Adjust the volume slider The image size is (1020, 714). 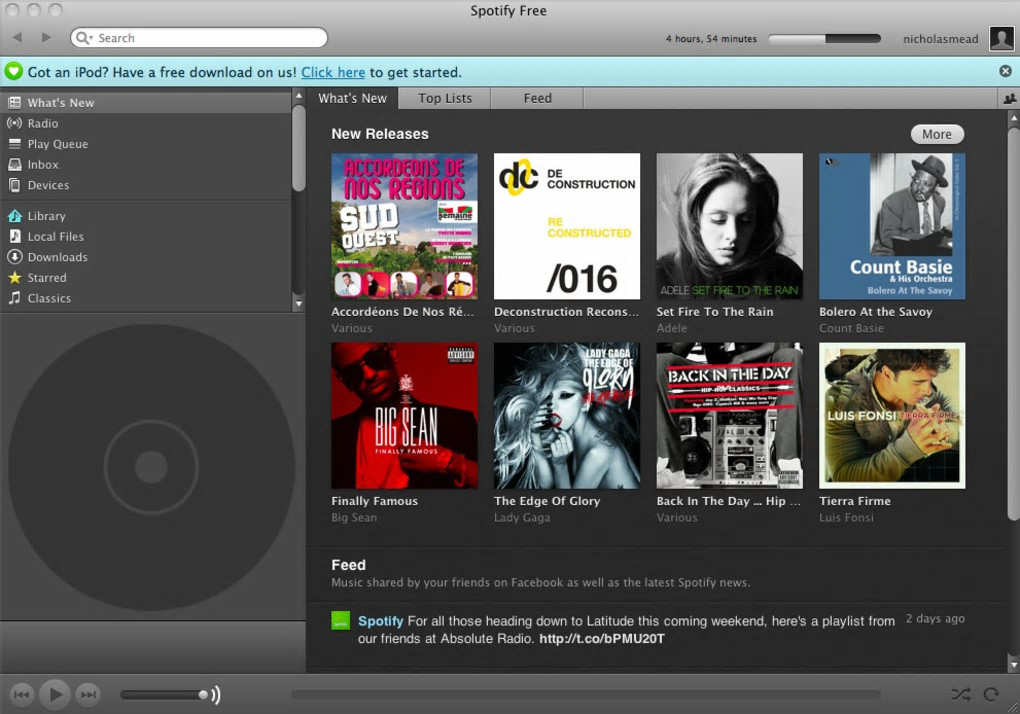coord(165,694)
